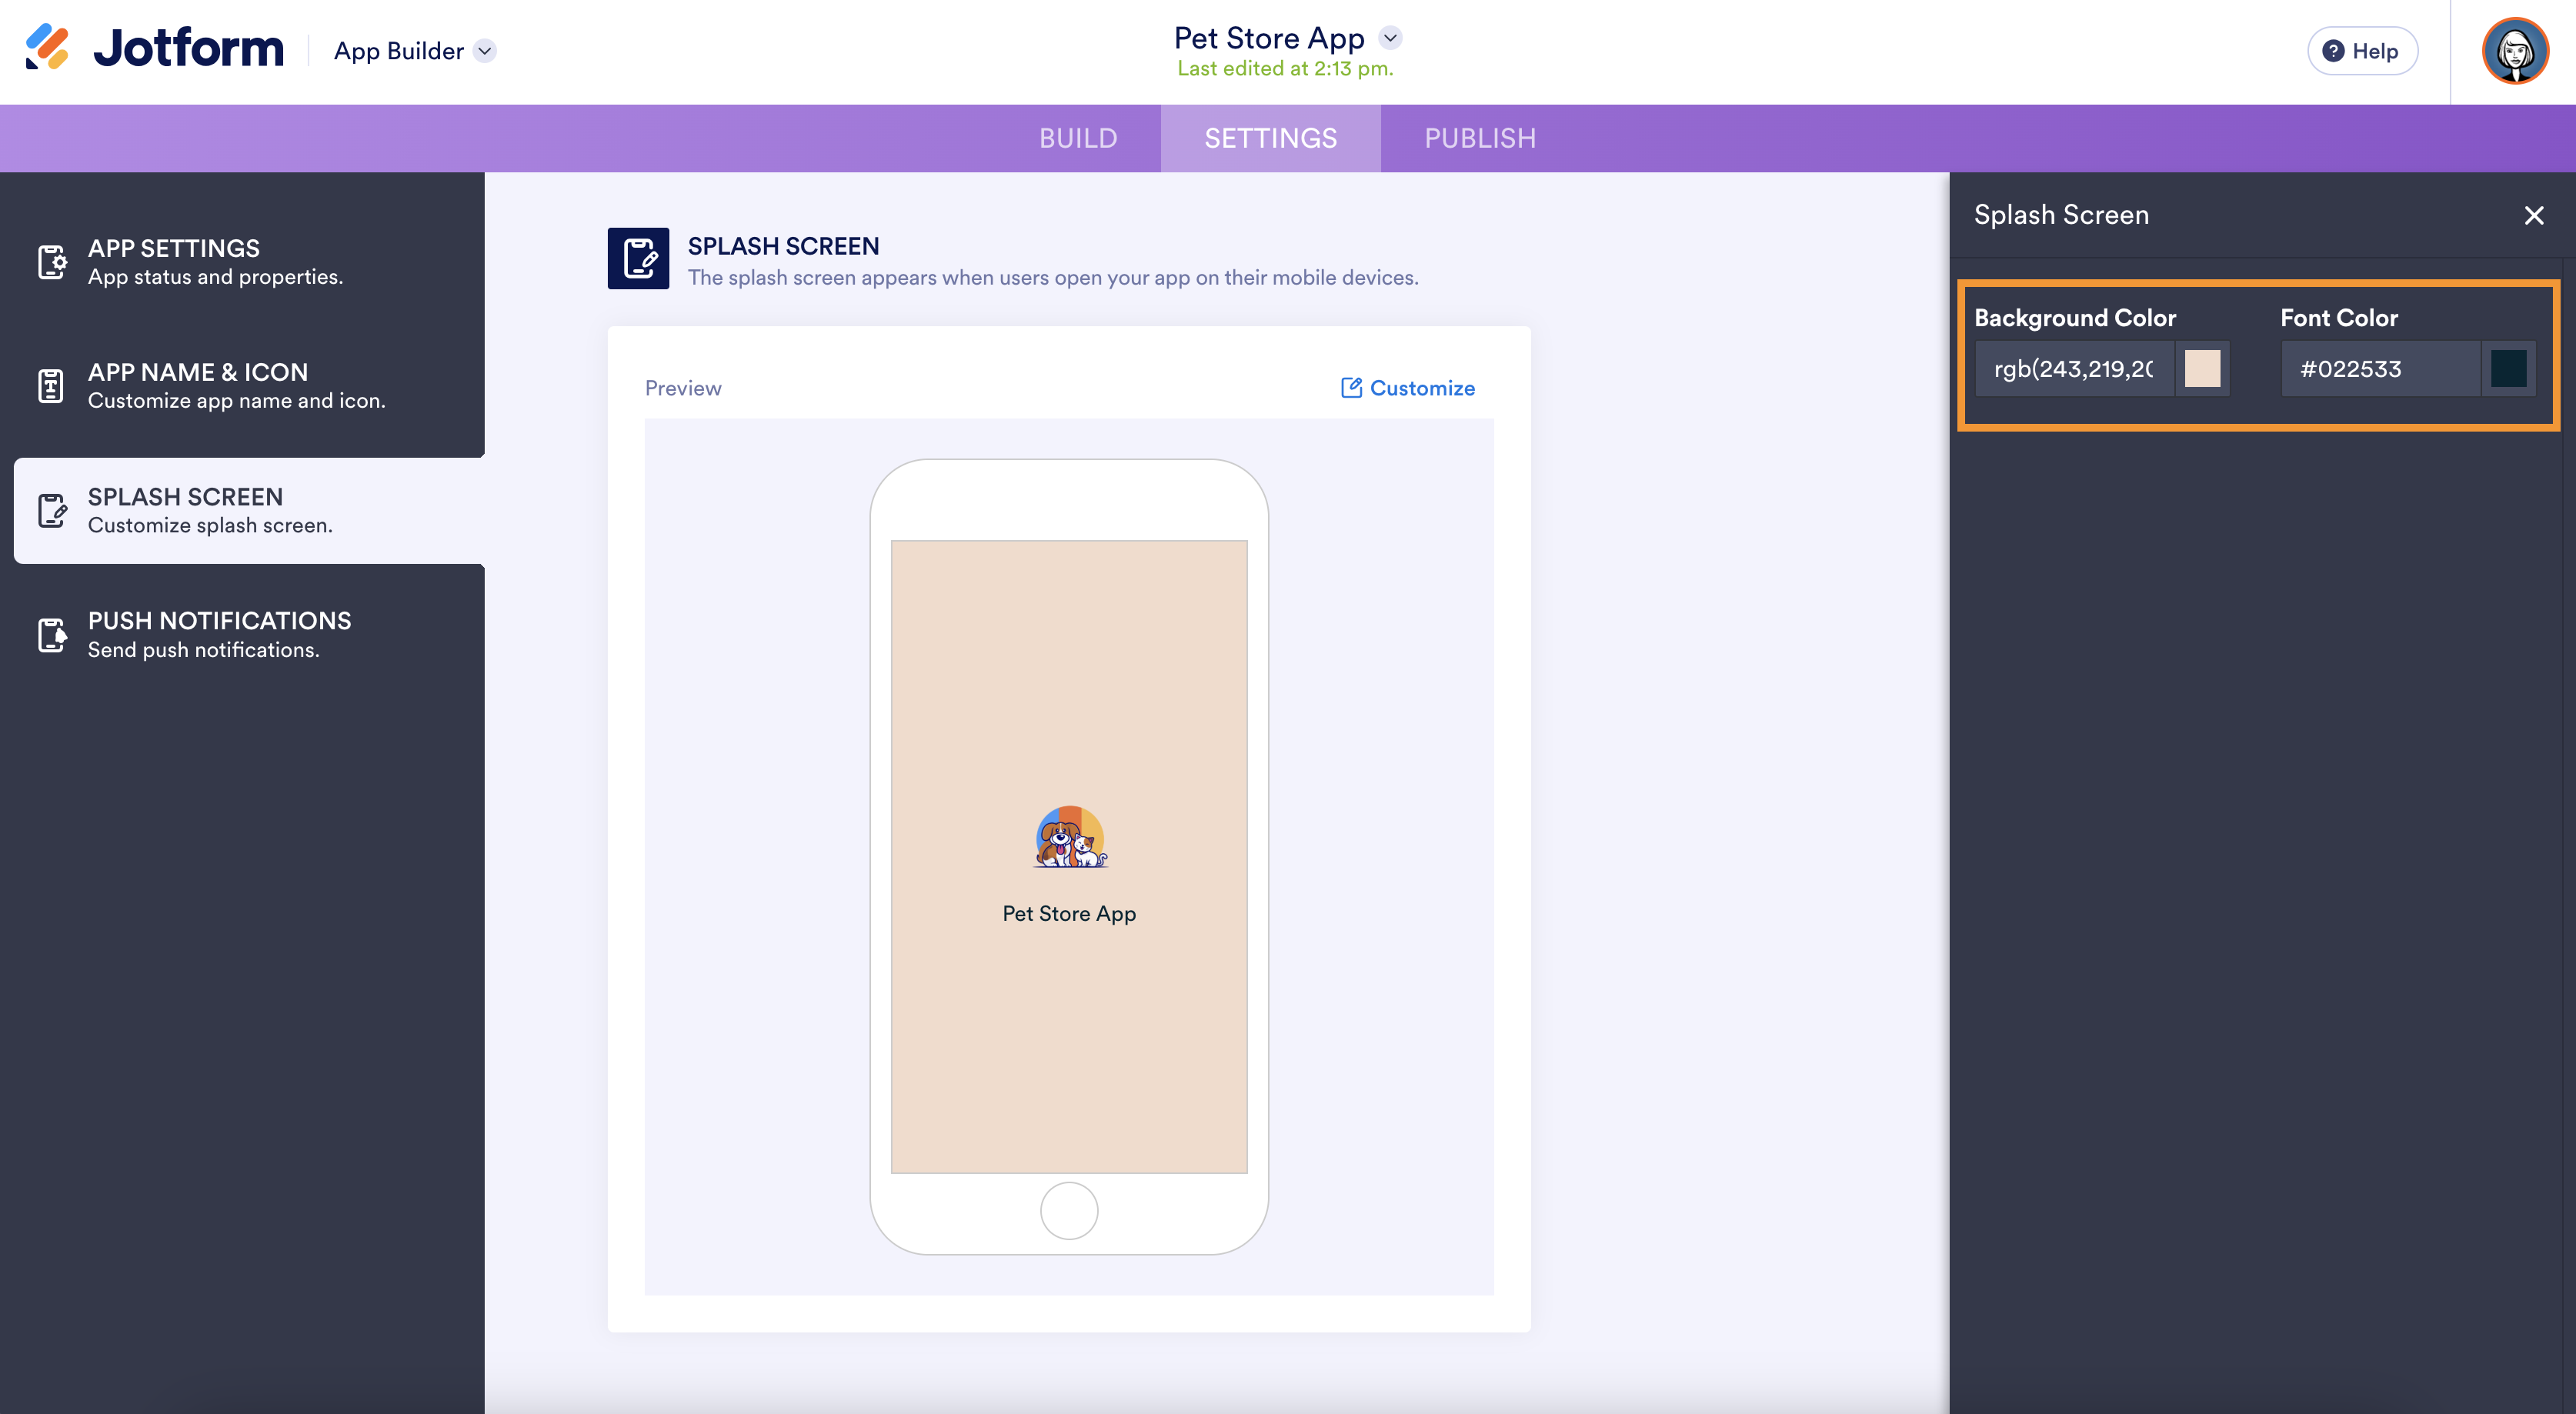
Task: Click the Background Color rgb input field
Action: pyautogui.click(x=2073, y=369)
